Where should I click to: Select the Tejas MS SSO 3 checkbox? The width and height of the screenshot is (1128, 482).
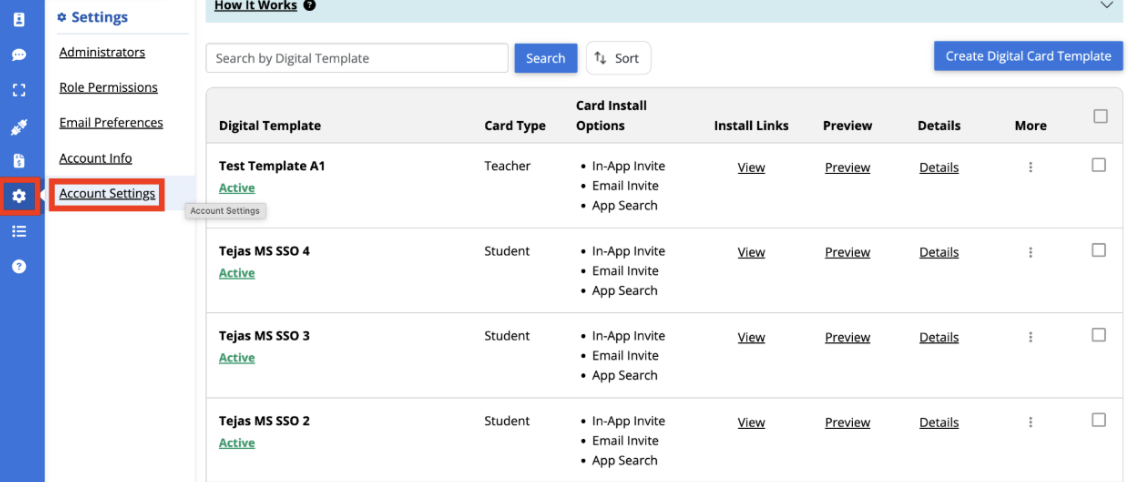tap(1099, 335)
